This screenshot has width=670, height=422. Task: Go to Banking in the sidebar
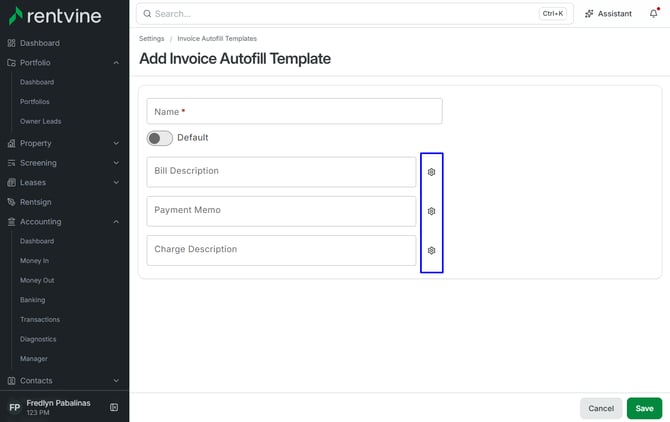[x=32, y=300]
